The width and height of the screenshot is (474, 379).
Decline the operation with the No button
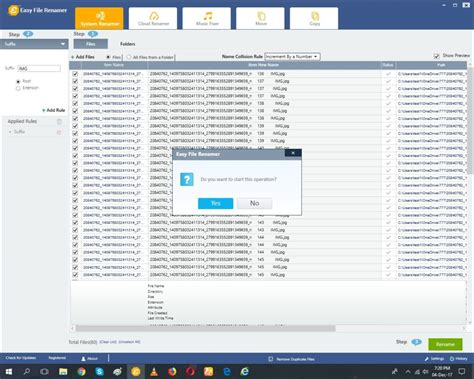tap(254, 203)
